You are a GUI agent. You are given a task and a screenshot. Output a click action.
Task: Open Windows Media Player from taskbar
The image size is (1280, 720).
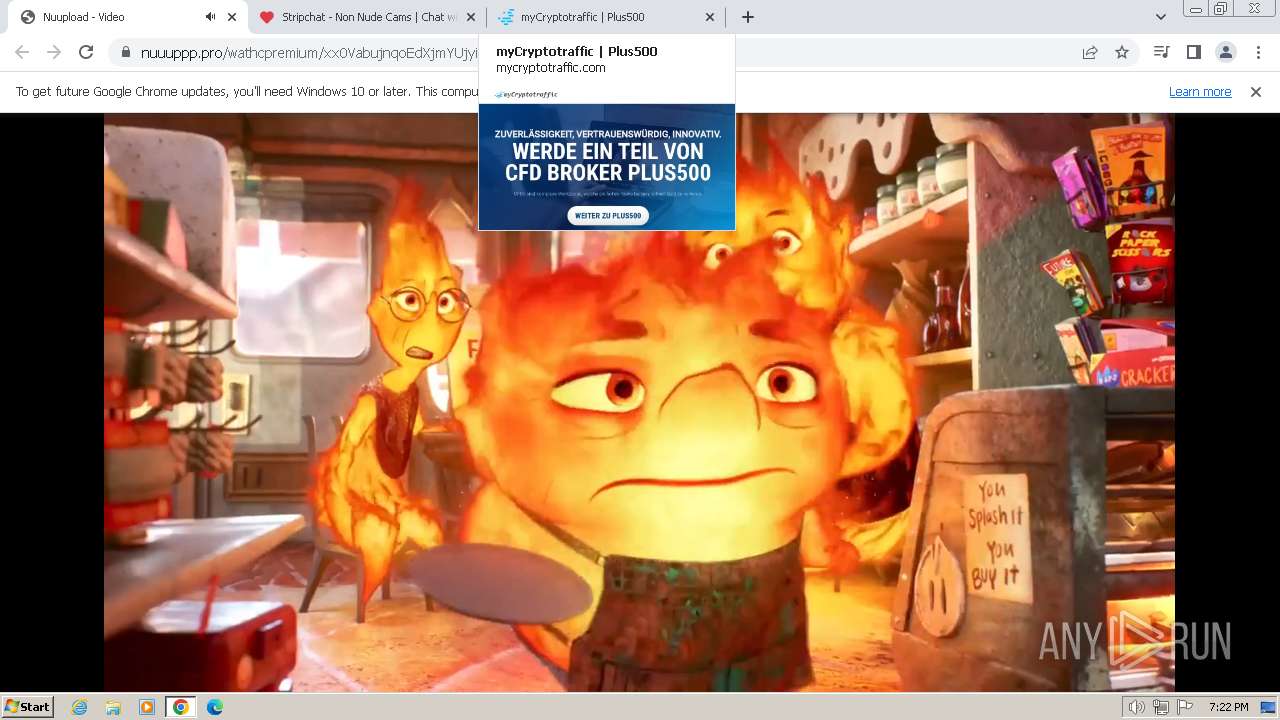(x=147, y=707)
